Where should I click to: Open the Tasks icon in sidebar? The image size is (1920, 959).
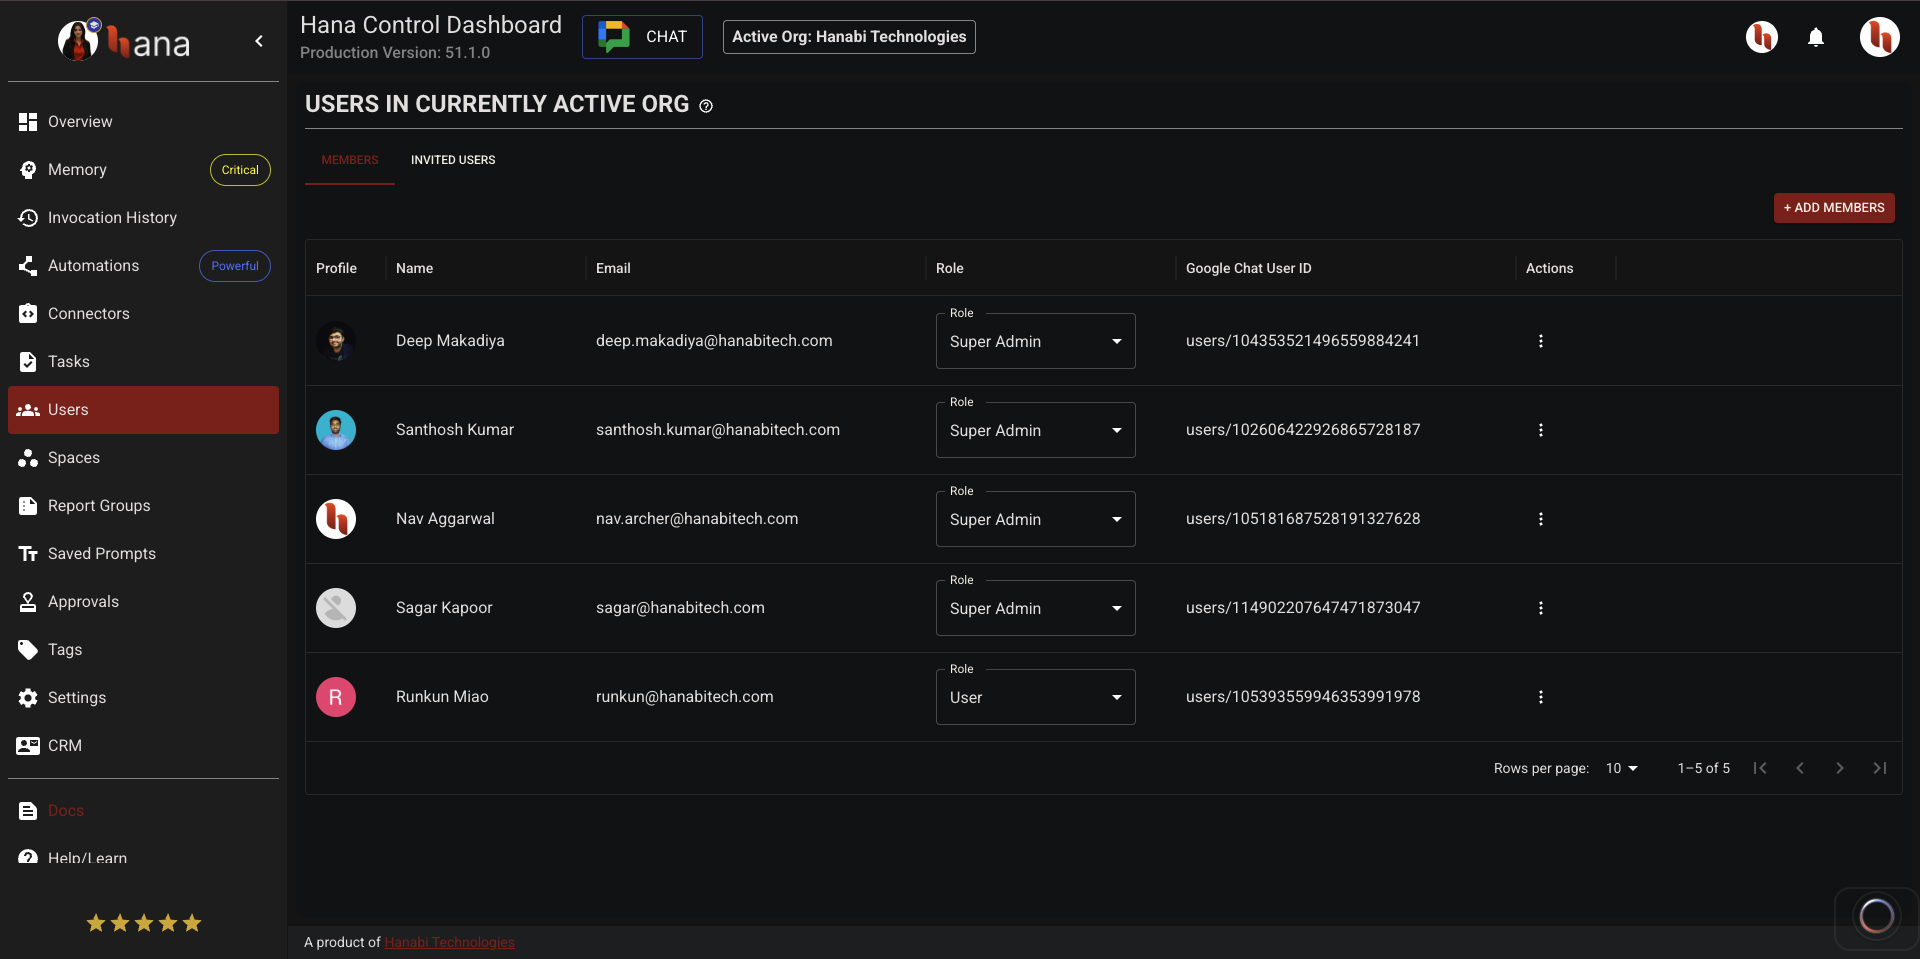tap(28, 361)
